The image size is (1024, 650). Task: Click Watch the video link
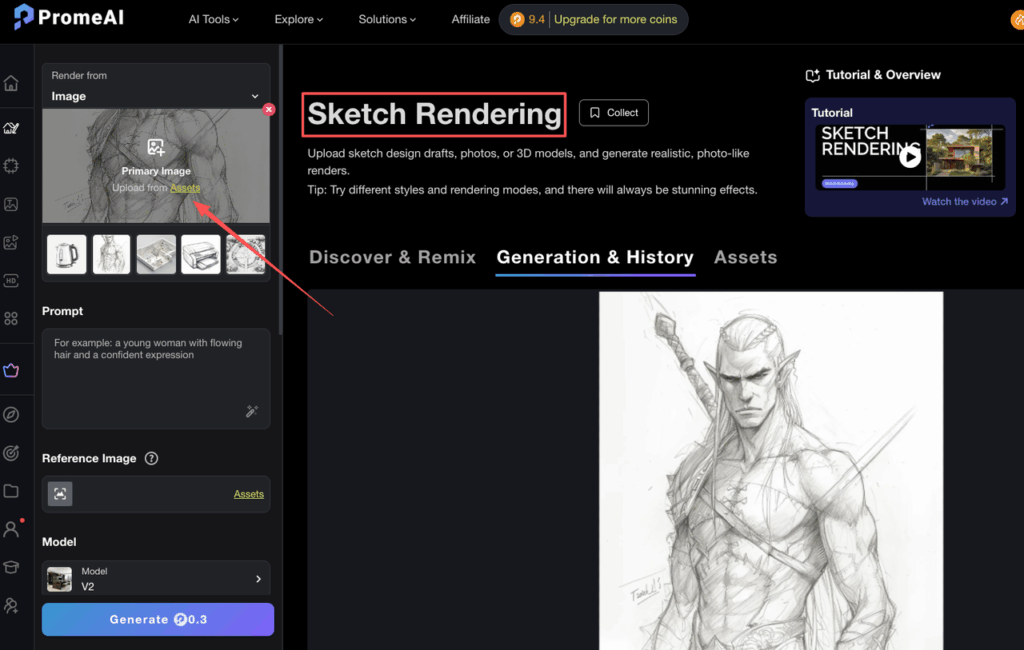(965, 202)
